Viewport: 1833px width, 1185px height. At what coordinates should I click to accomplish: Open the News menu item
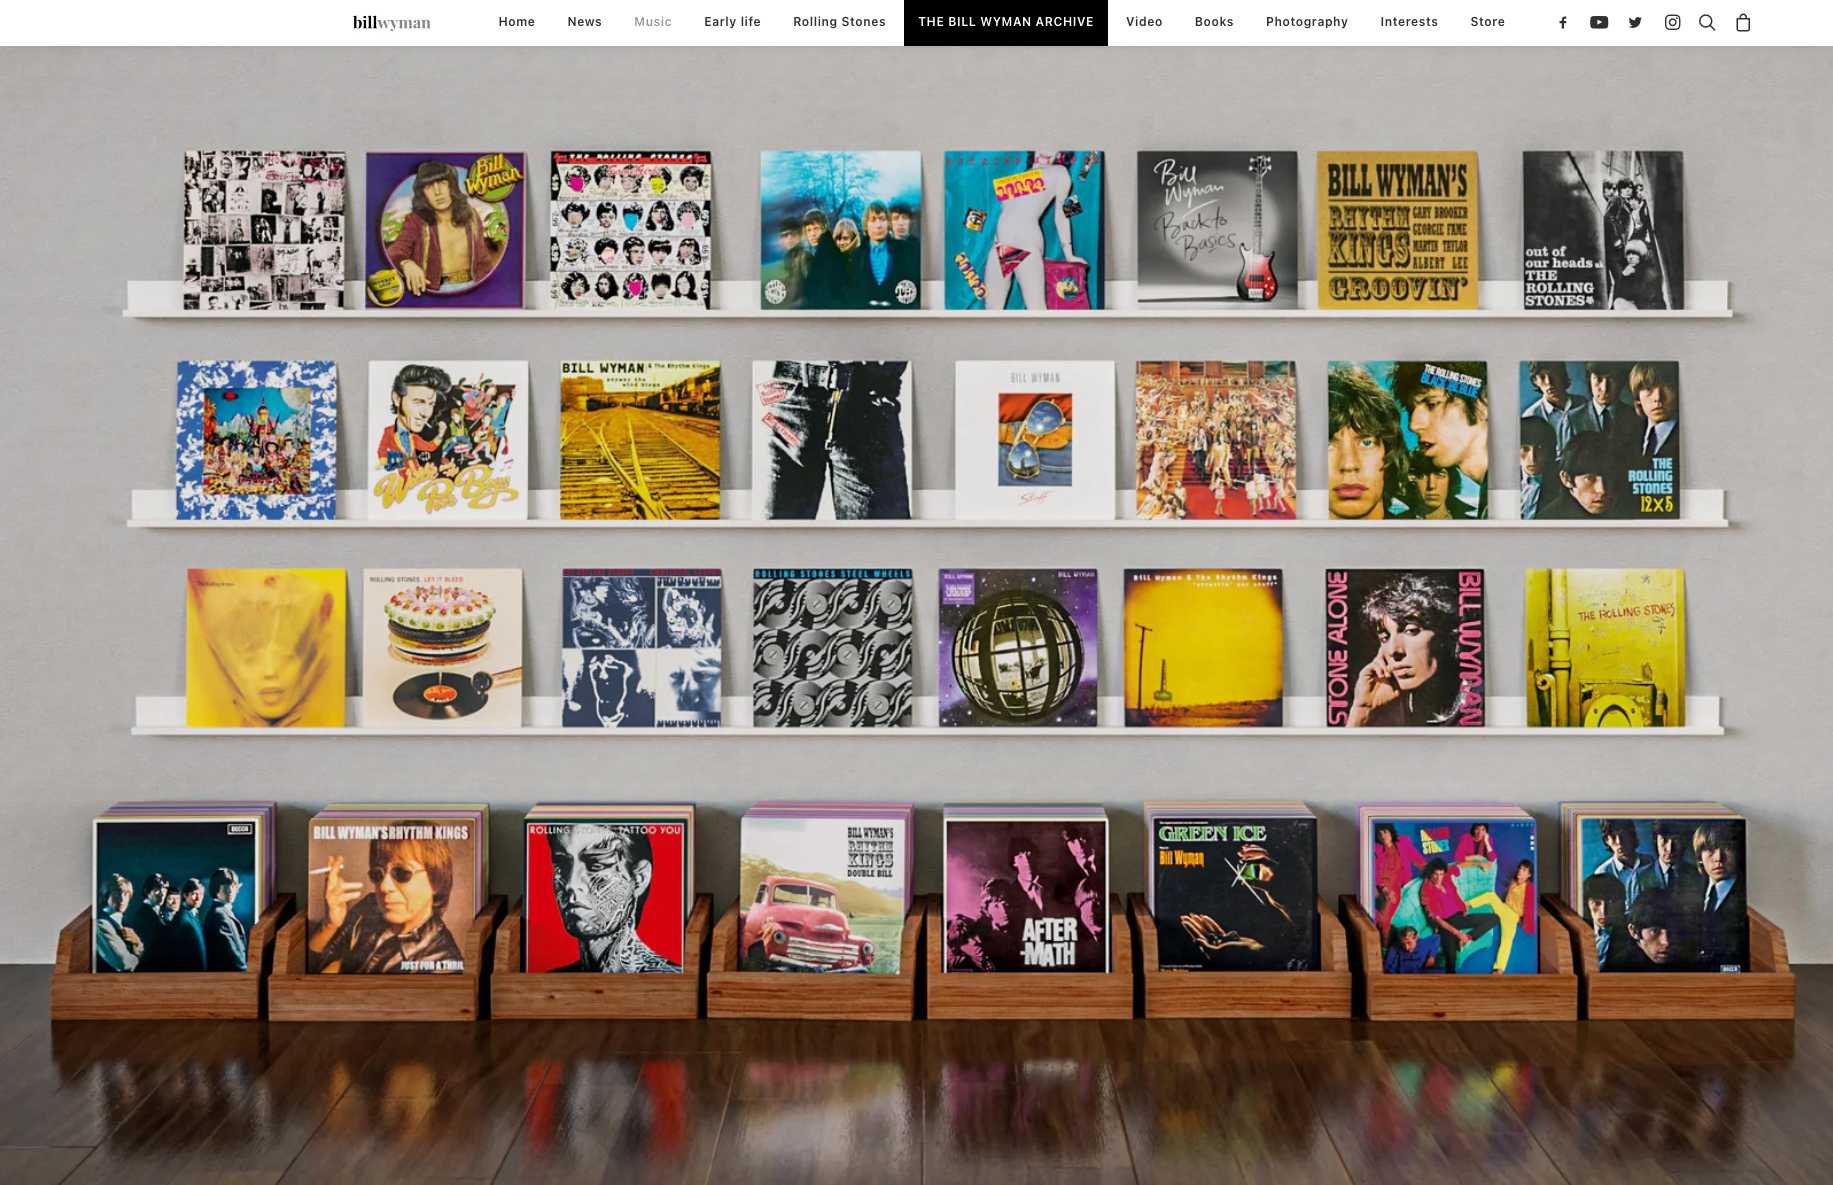pyautogui.click(x=584, y=22)
